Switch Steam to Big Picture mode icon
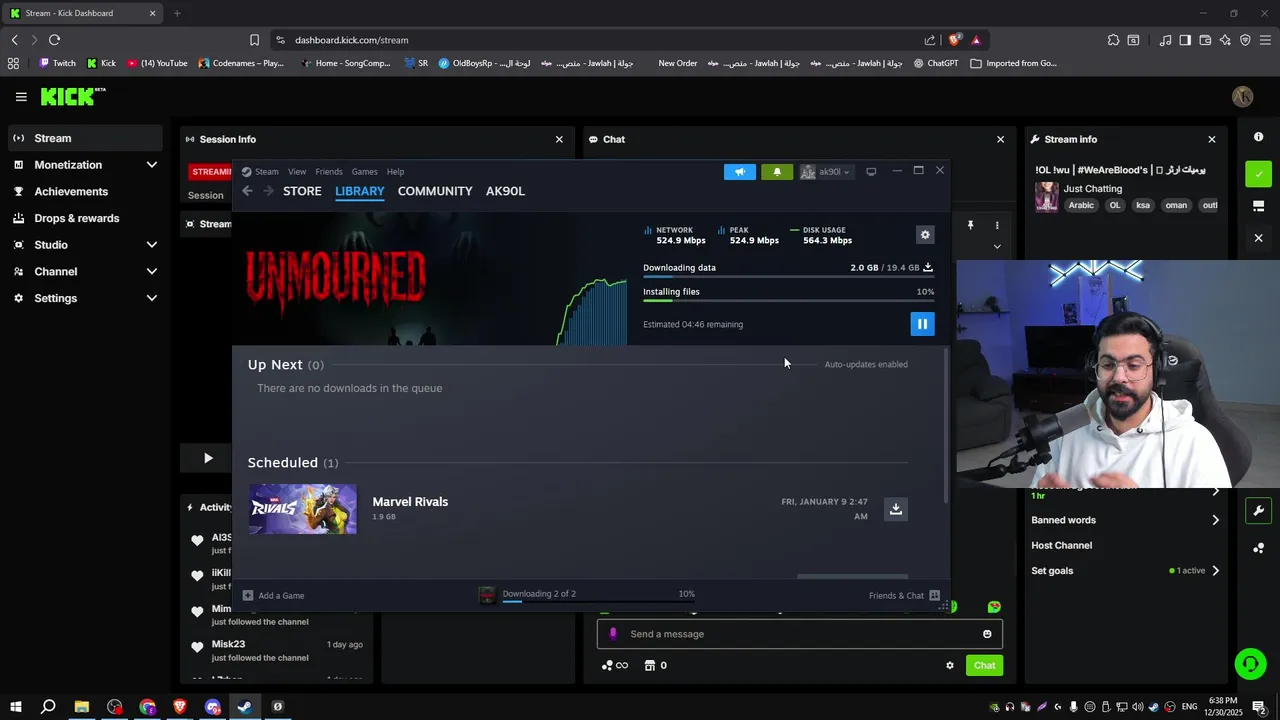The width and height of the screenshot is (1280, 720). [x=871, y=172]
